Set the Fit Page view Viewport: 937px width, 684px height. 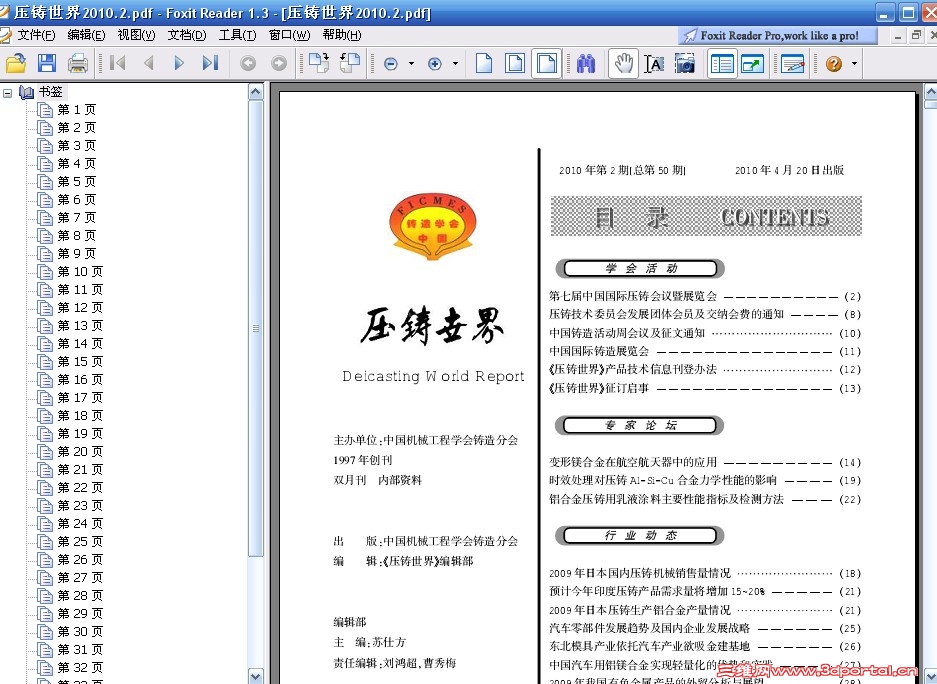pyautogui.click(x=515, y=63)
